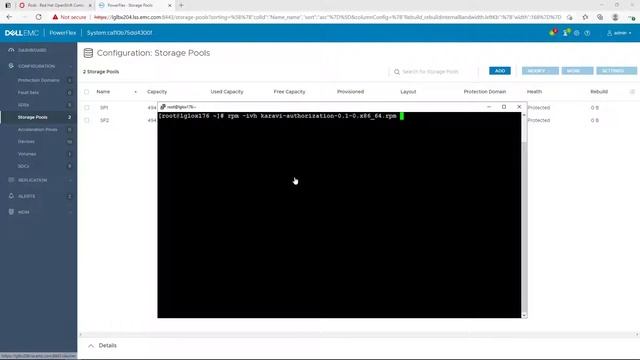Viewport: 640px width, 360px height.
Task: Open a new browser tab
Action: (181, 5)
